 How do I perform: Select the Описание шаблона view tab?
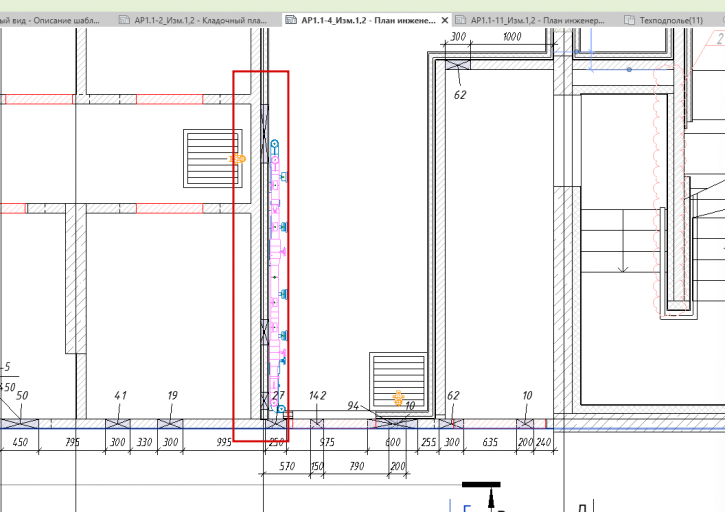pos(50,20)
